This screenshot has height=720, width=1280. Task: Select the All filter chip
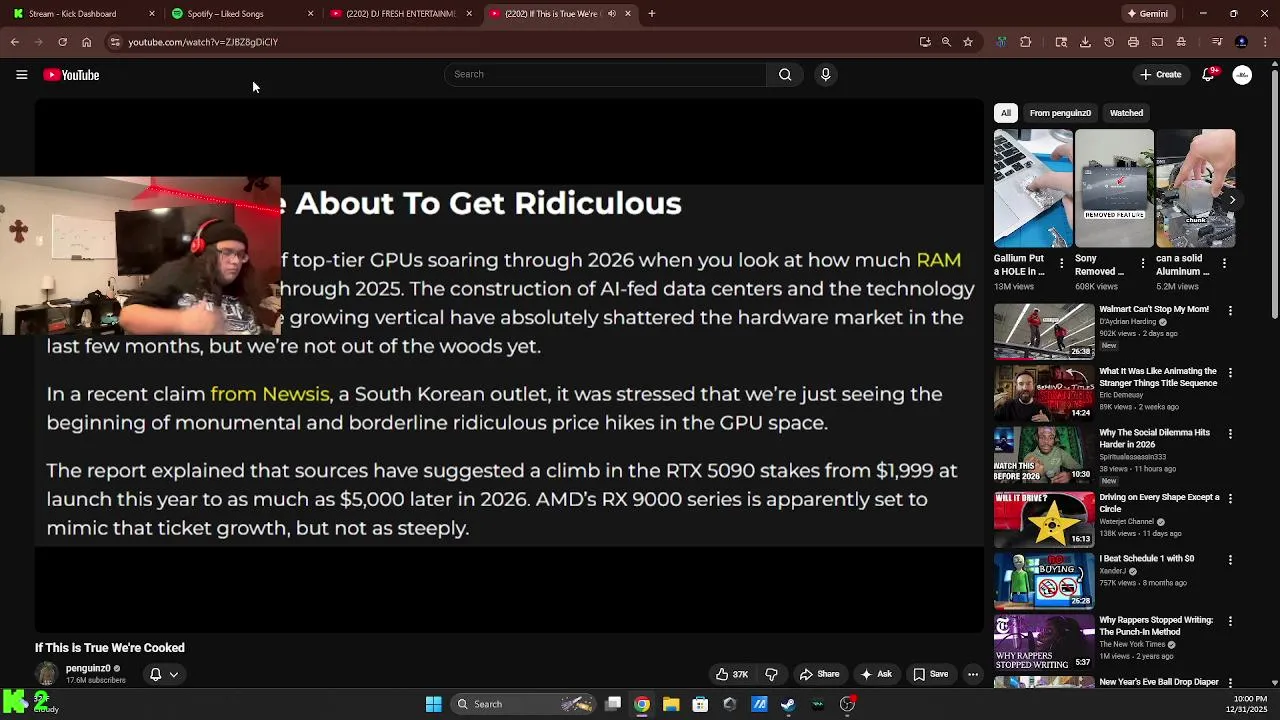tap(1006, 113)
